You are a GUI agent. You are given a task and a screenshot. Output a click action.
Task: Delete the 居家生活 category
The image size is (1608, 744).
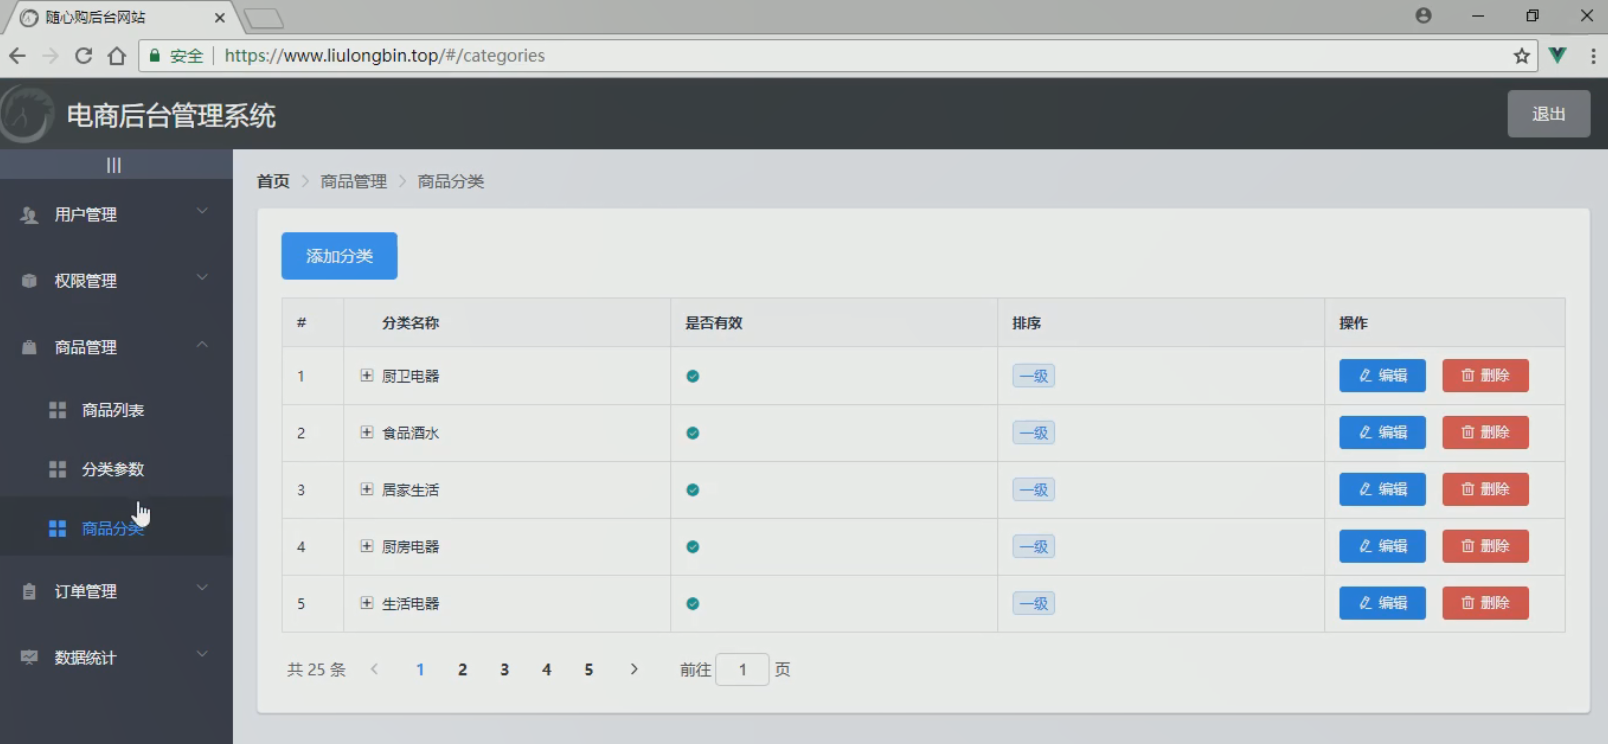(1485, 490)
